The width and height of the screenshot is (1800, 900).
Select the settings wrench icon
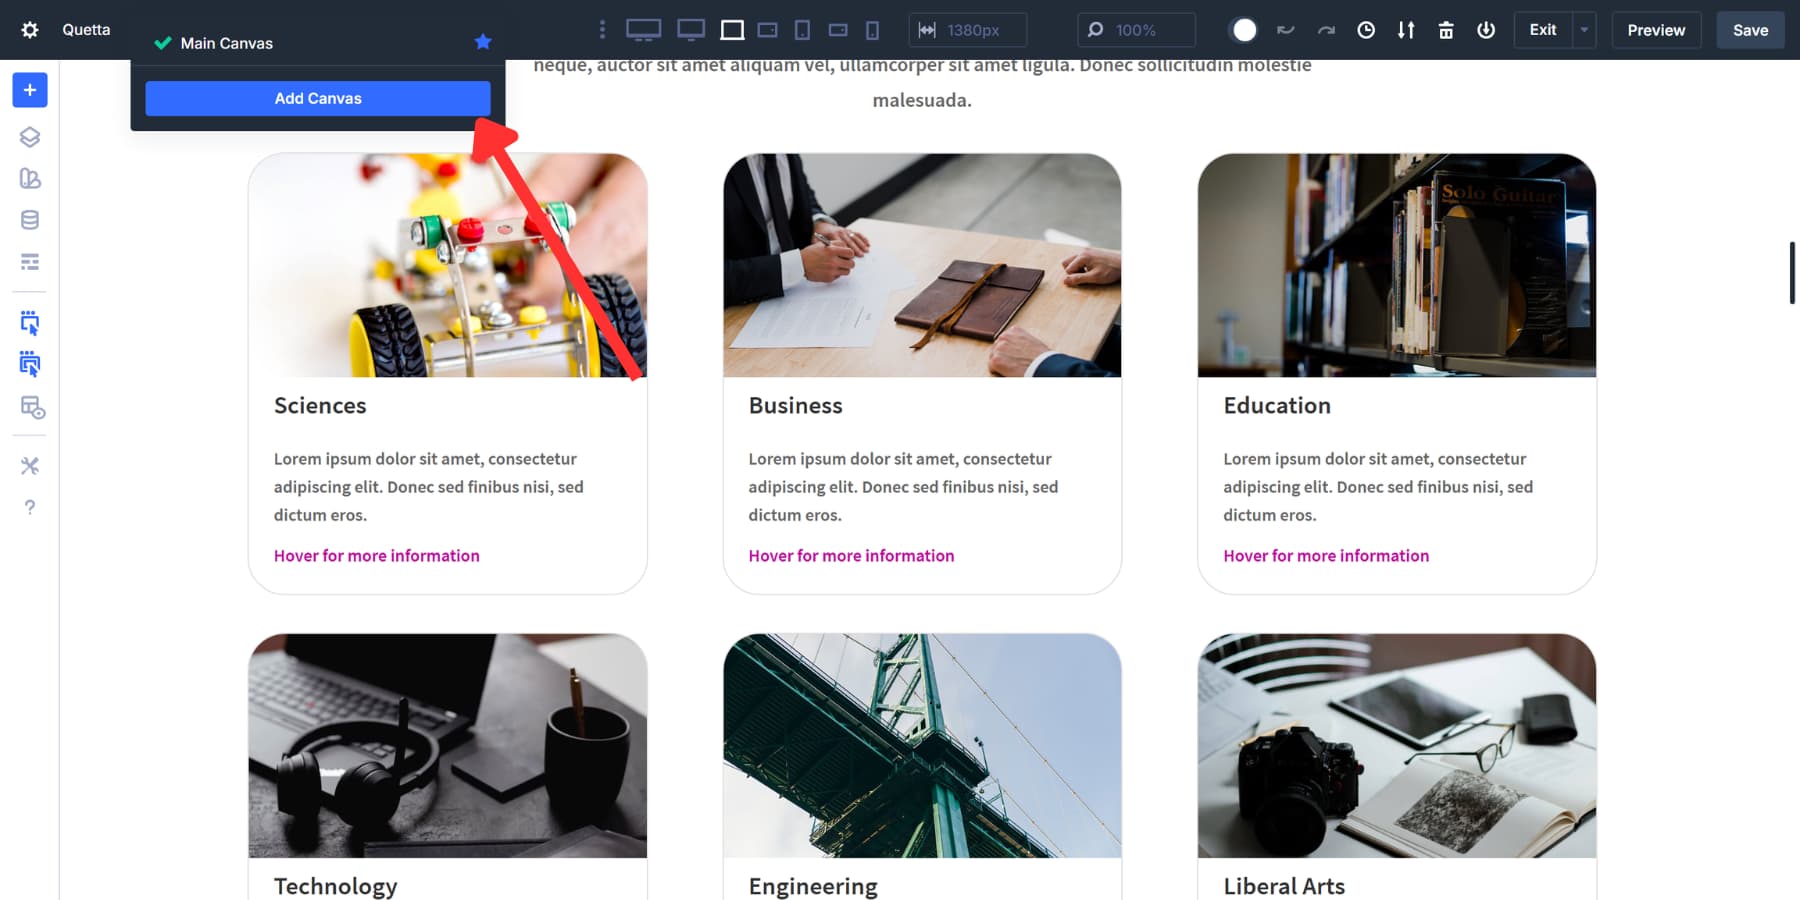tap(29, 465)
